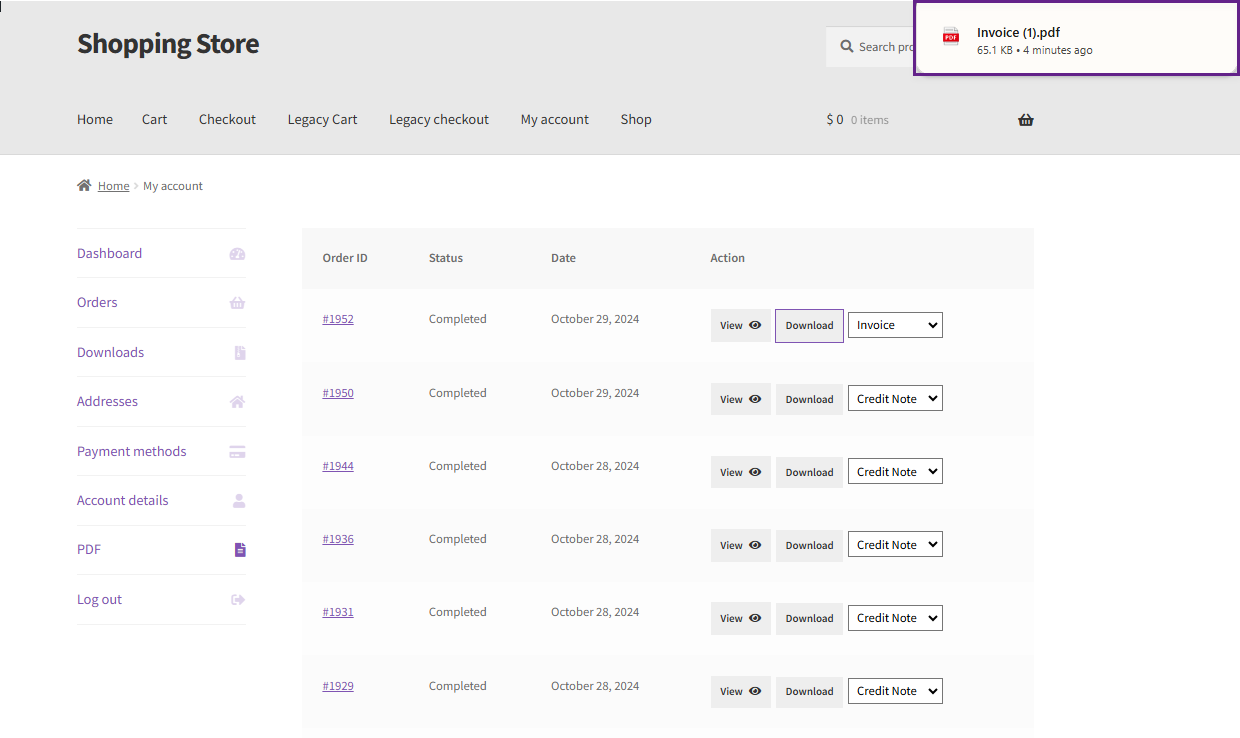Click the PDF document icon in sidebar
Image resolution: width=1240 pixels, height=738 pixels.
pos(240,550)
